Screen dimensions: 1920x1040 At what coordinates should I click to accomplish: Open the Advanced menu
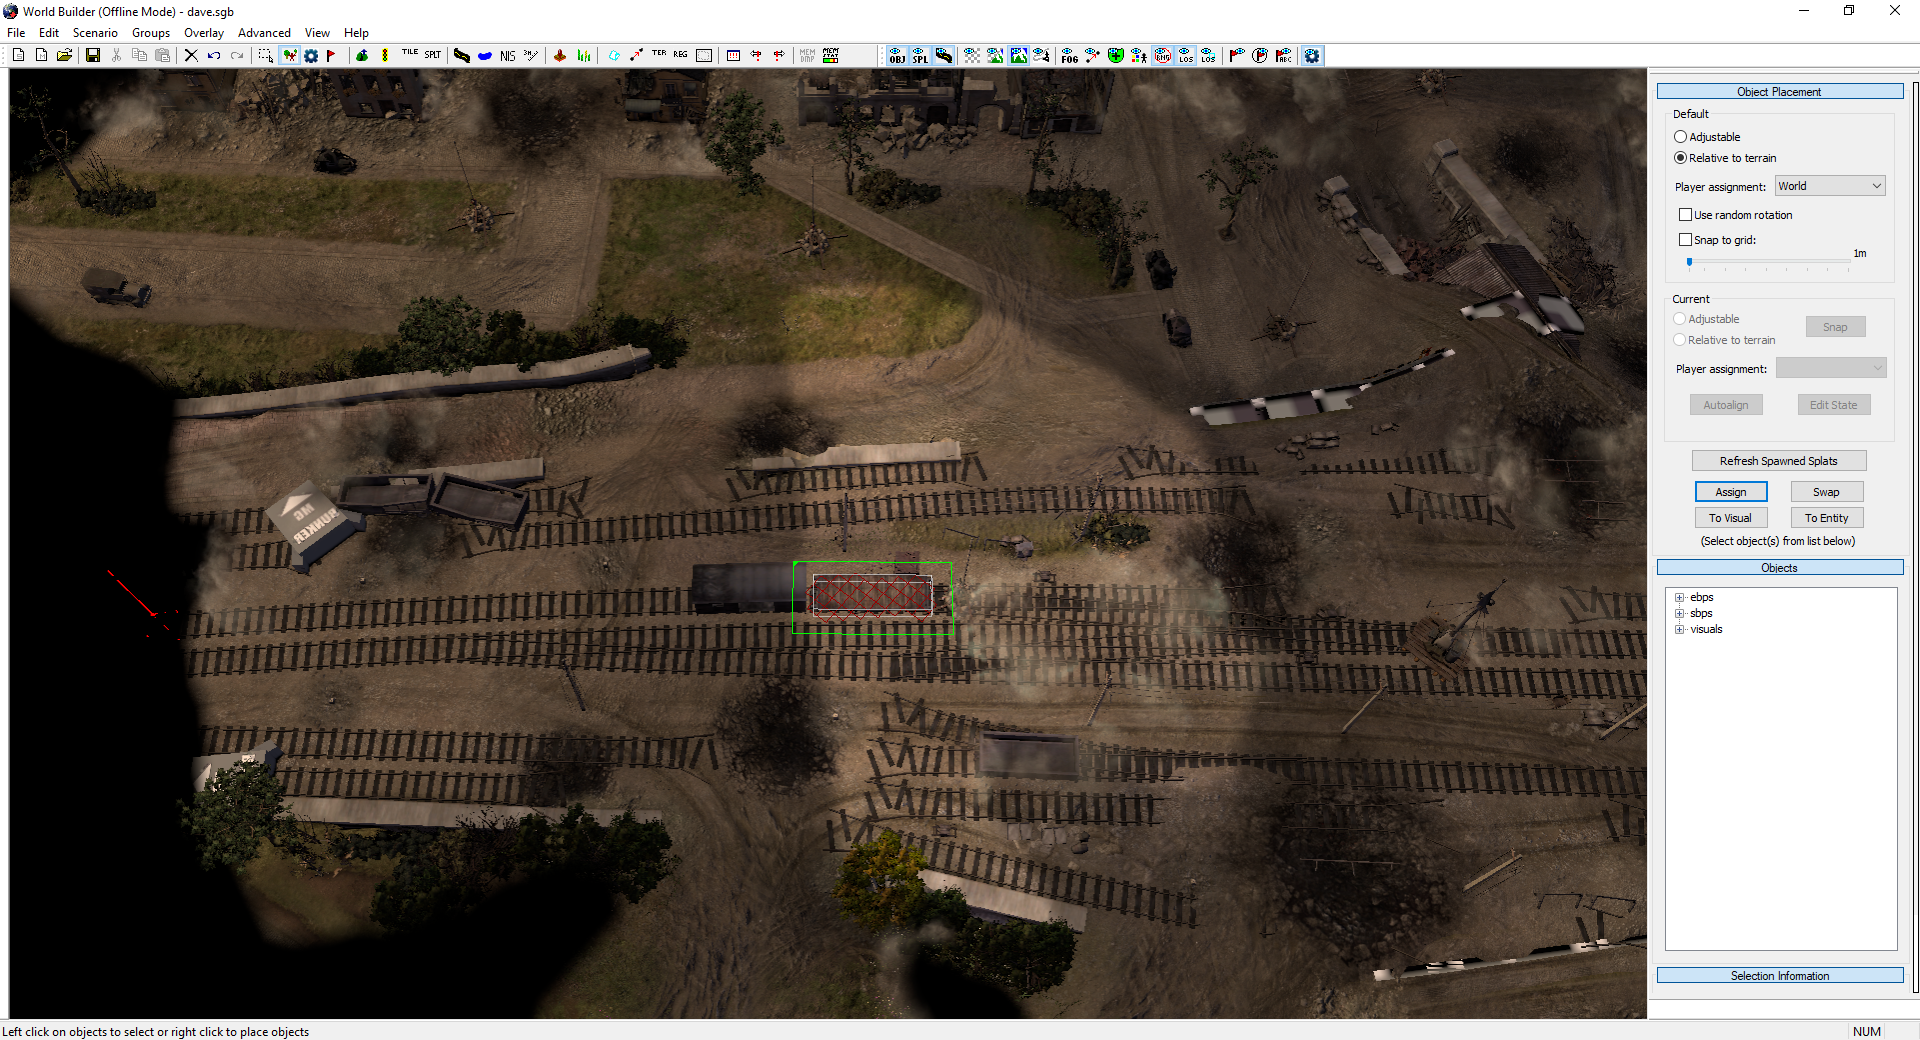[x=264, y=33]
